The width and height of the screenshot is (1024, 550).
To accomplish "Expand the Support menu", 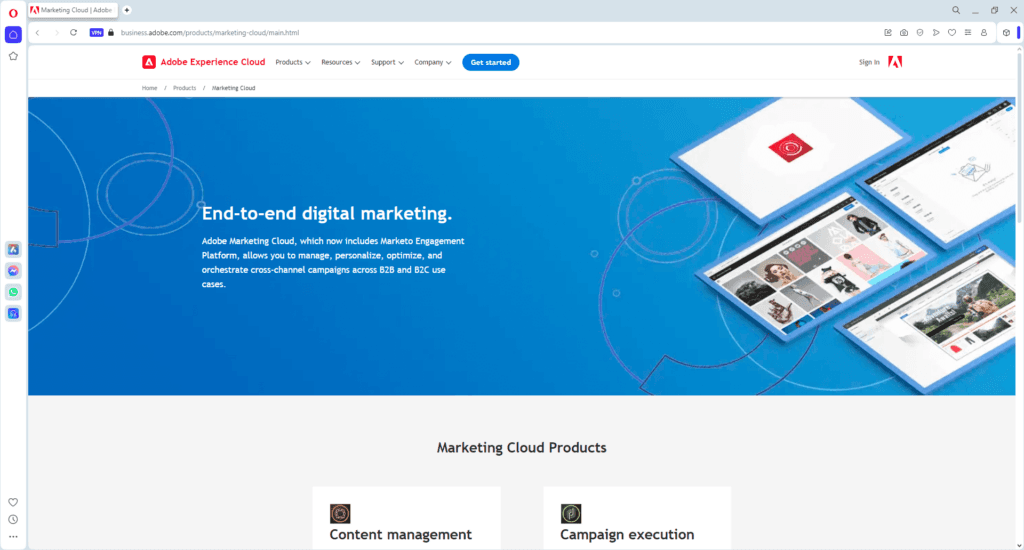I will click(387, 62).
